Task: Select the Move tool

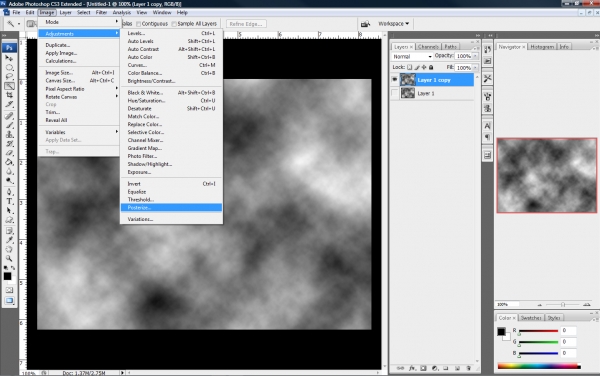Action: [x=9, y=58]
